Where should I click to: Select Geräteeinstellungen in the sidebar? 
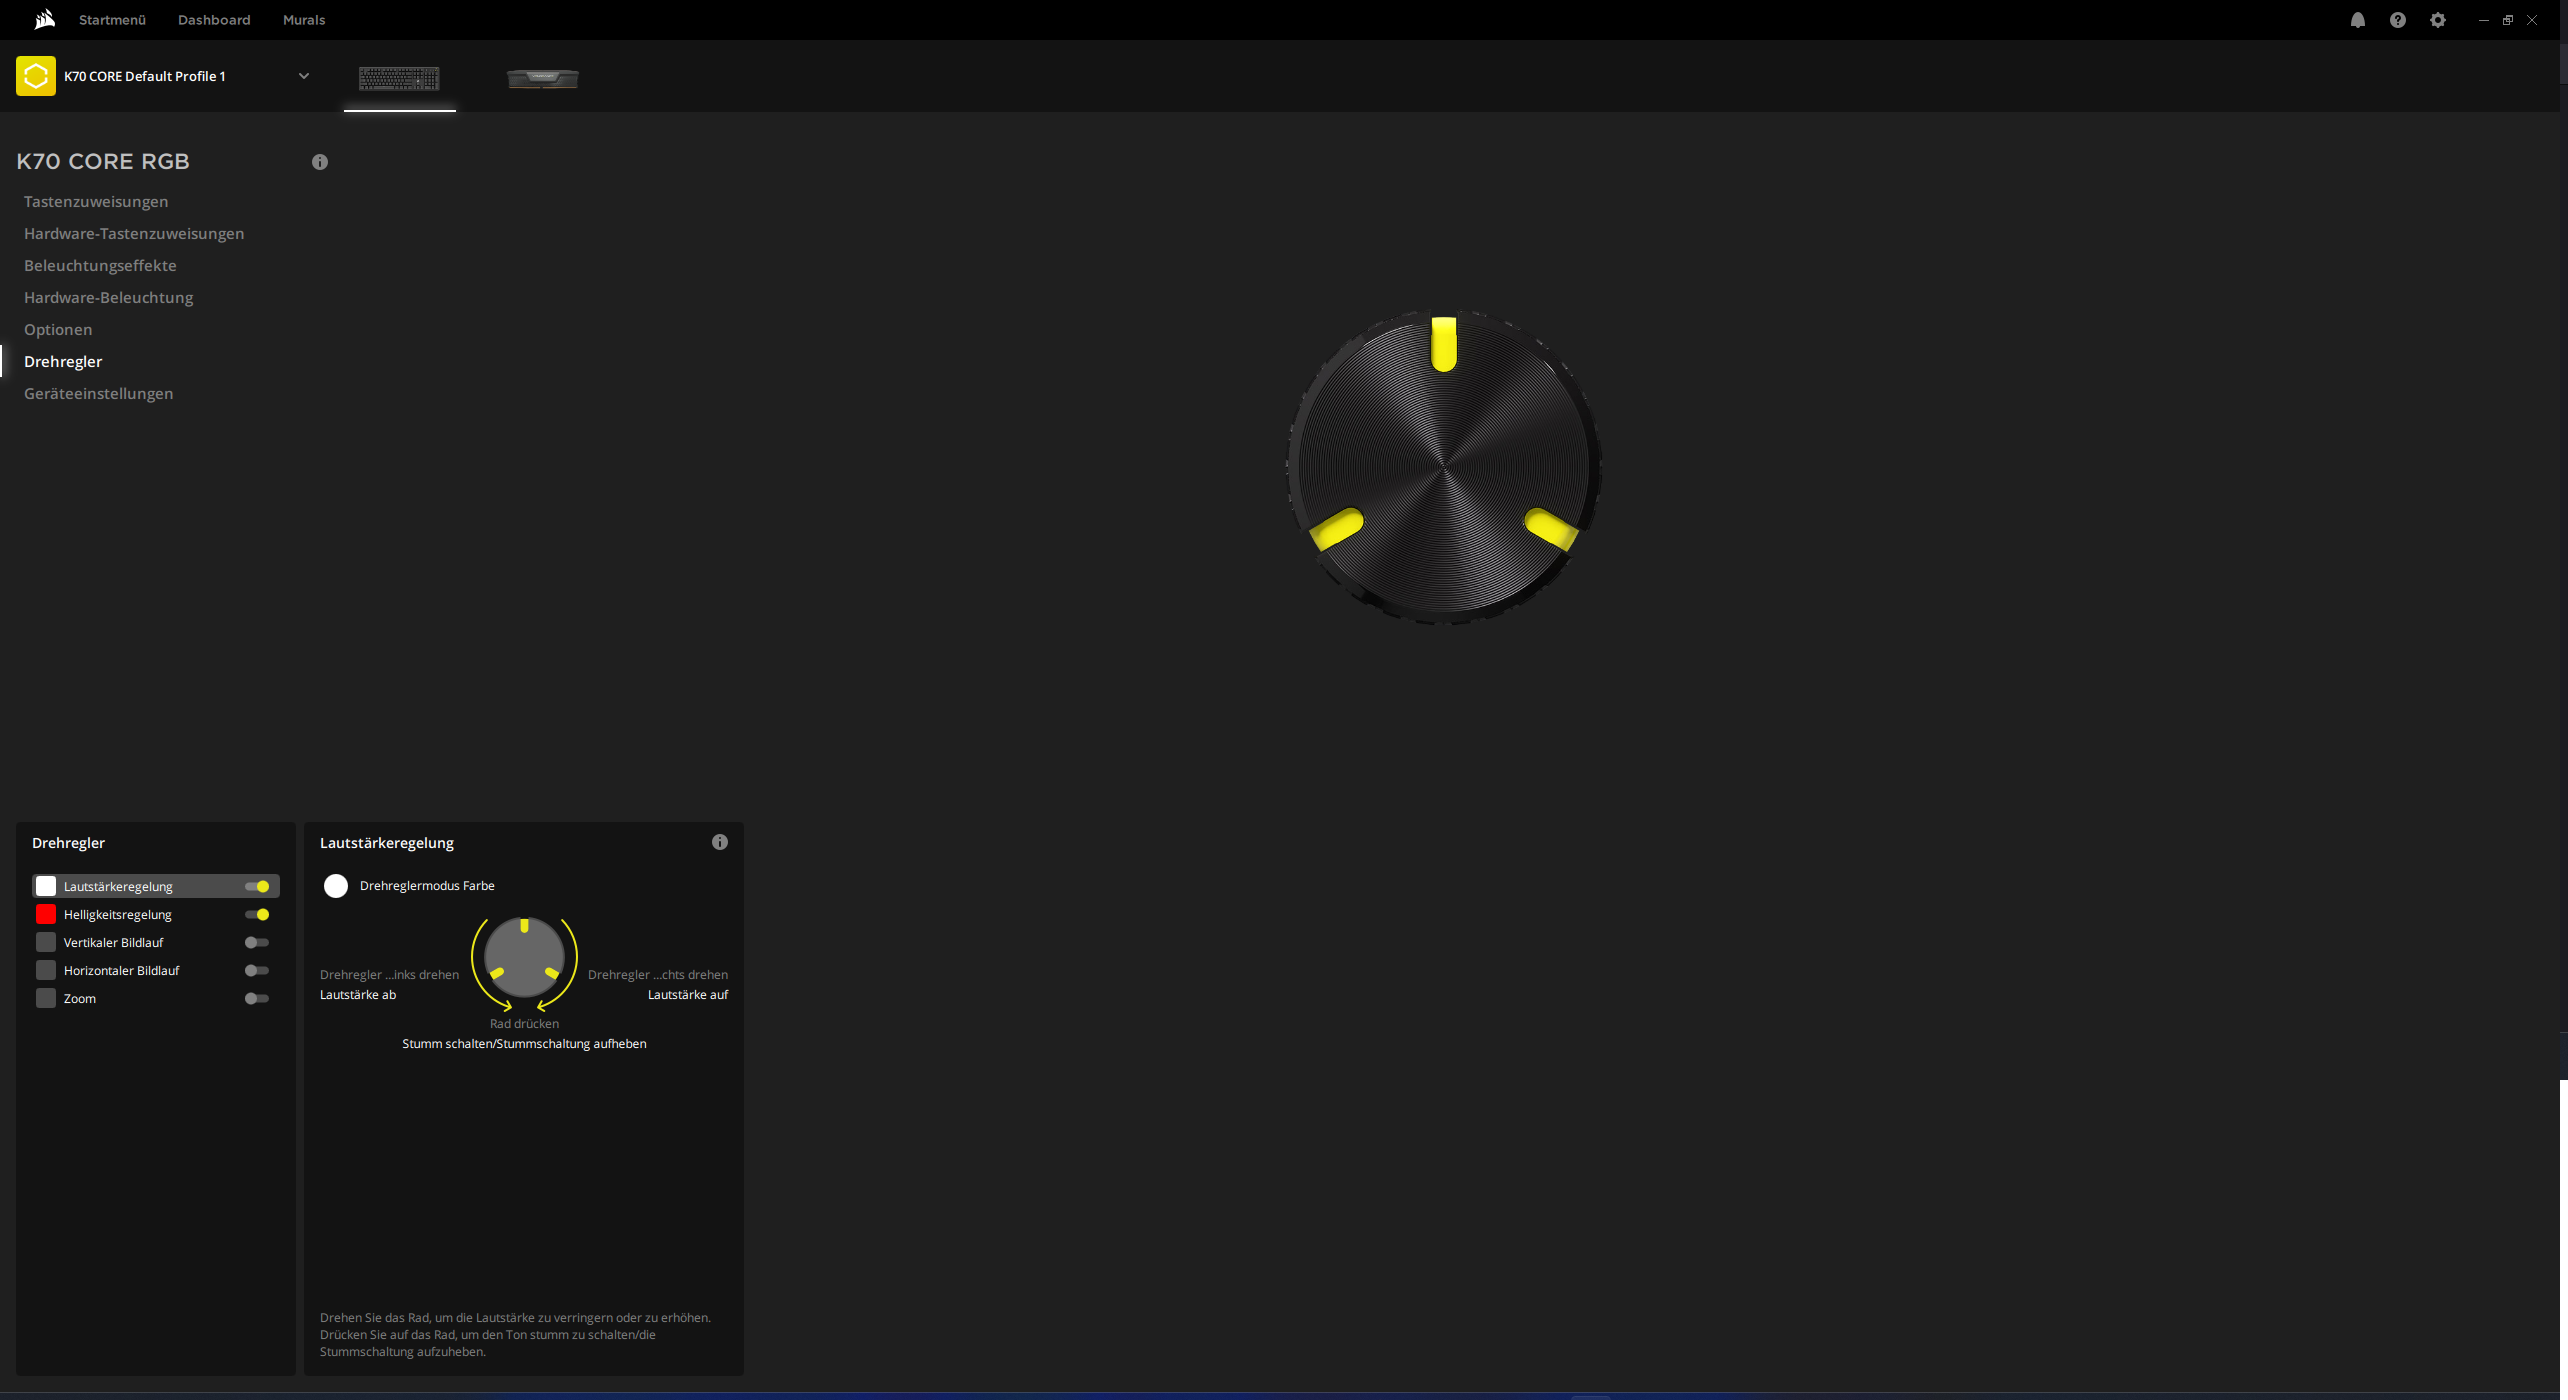(x=98, y=393)
